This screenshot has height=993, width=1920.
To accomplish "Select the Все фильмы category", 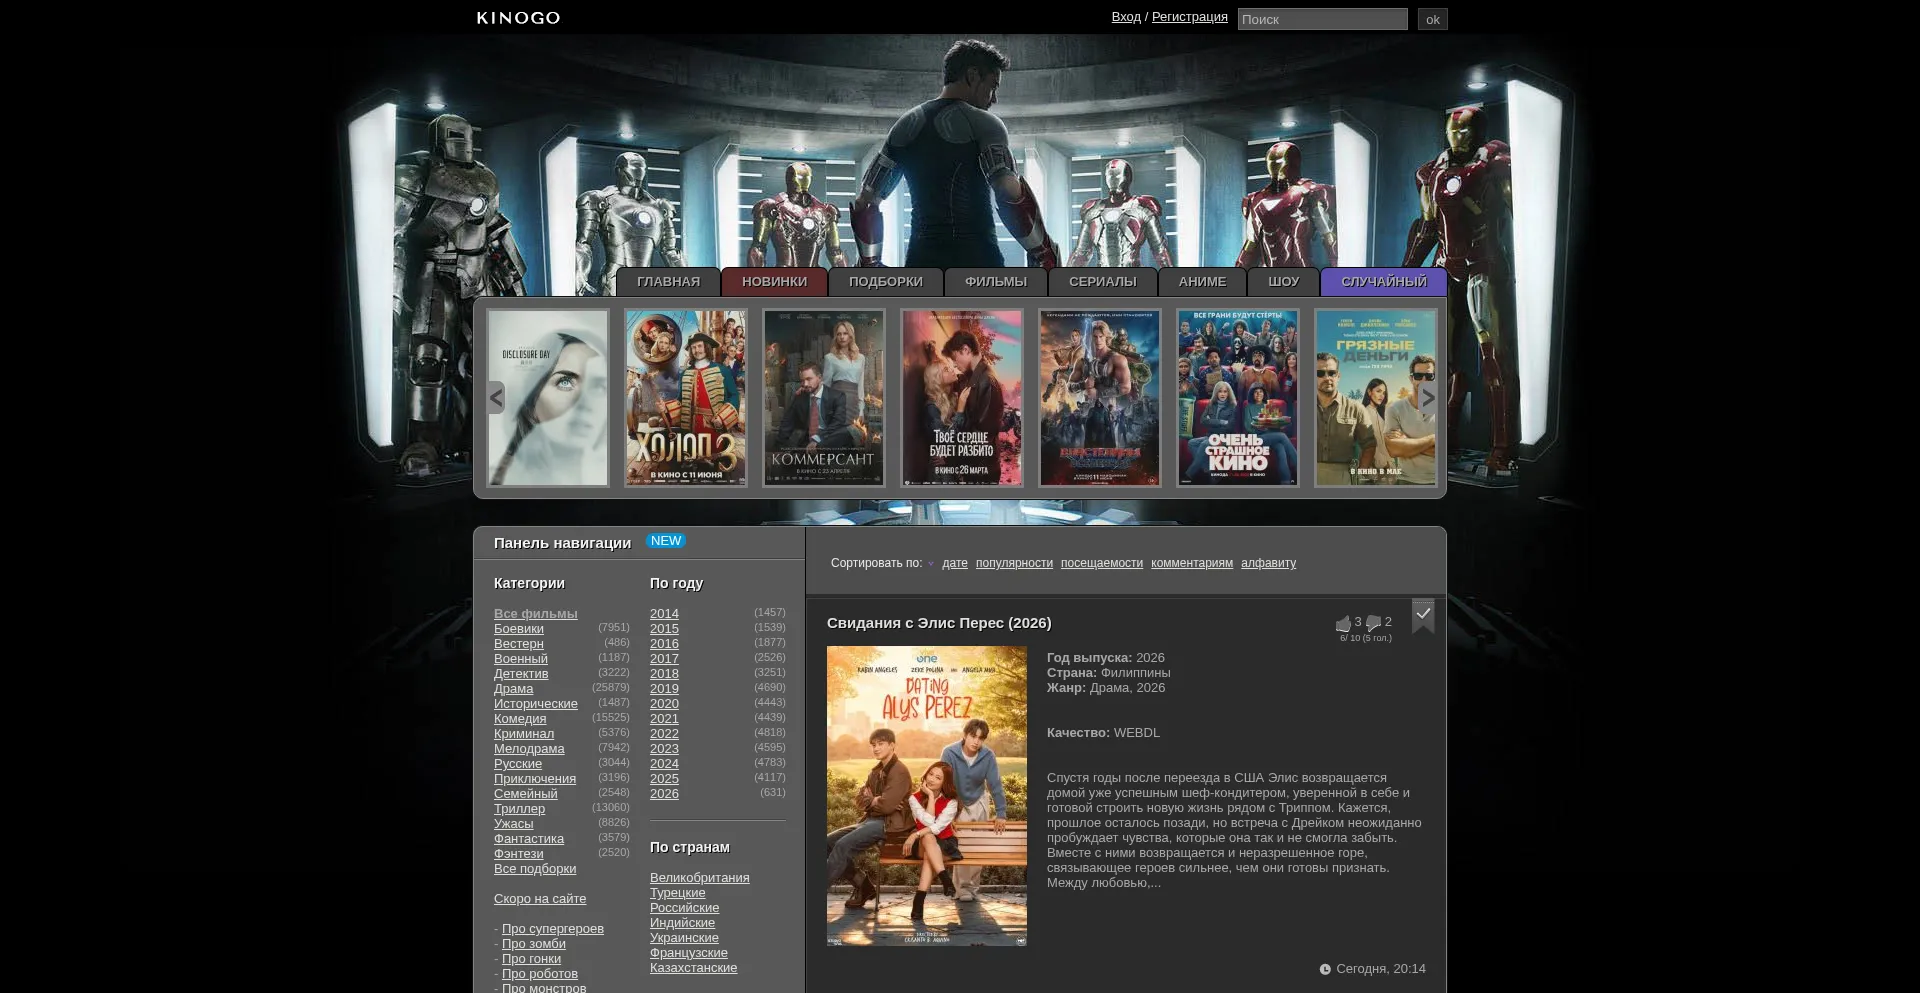I will 536,614.
